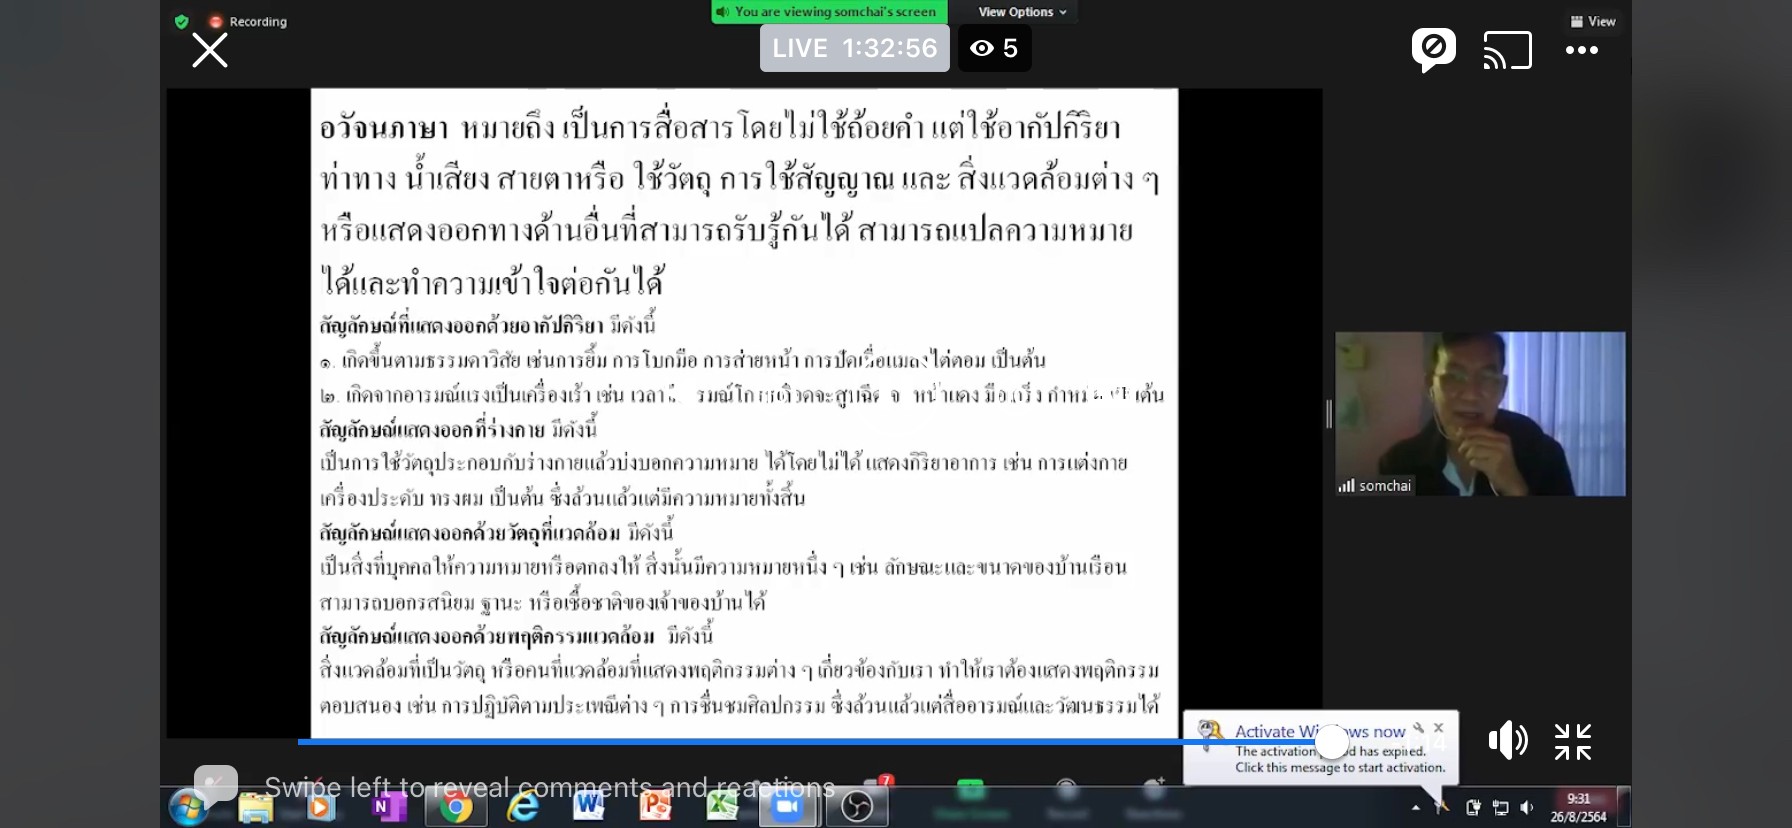Viewport: 1792px width, 828px height.
Task: Click the green encryption shield icon
Action: tap(181, 21)
